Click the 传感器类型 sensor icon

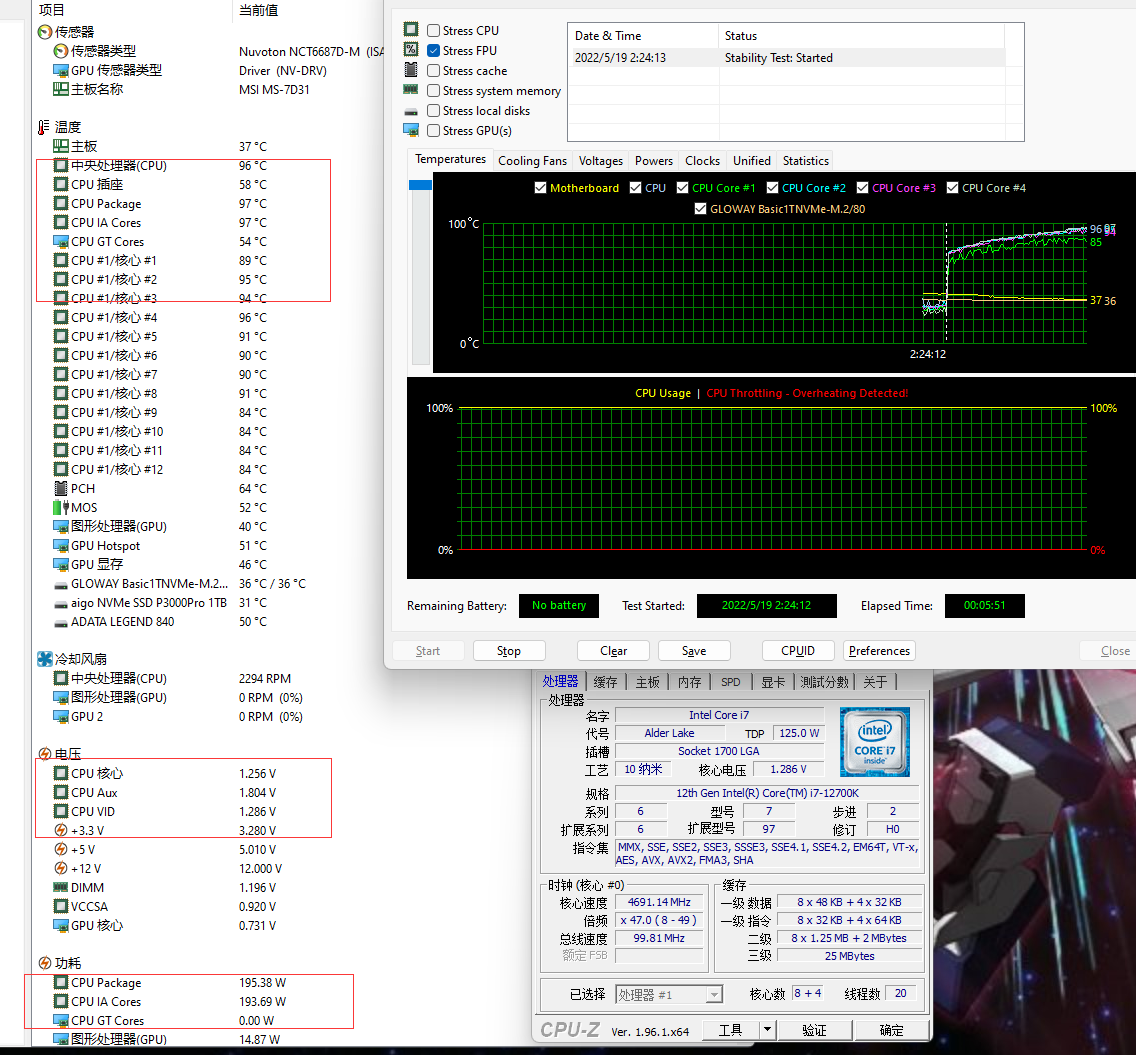pos(61,51)
